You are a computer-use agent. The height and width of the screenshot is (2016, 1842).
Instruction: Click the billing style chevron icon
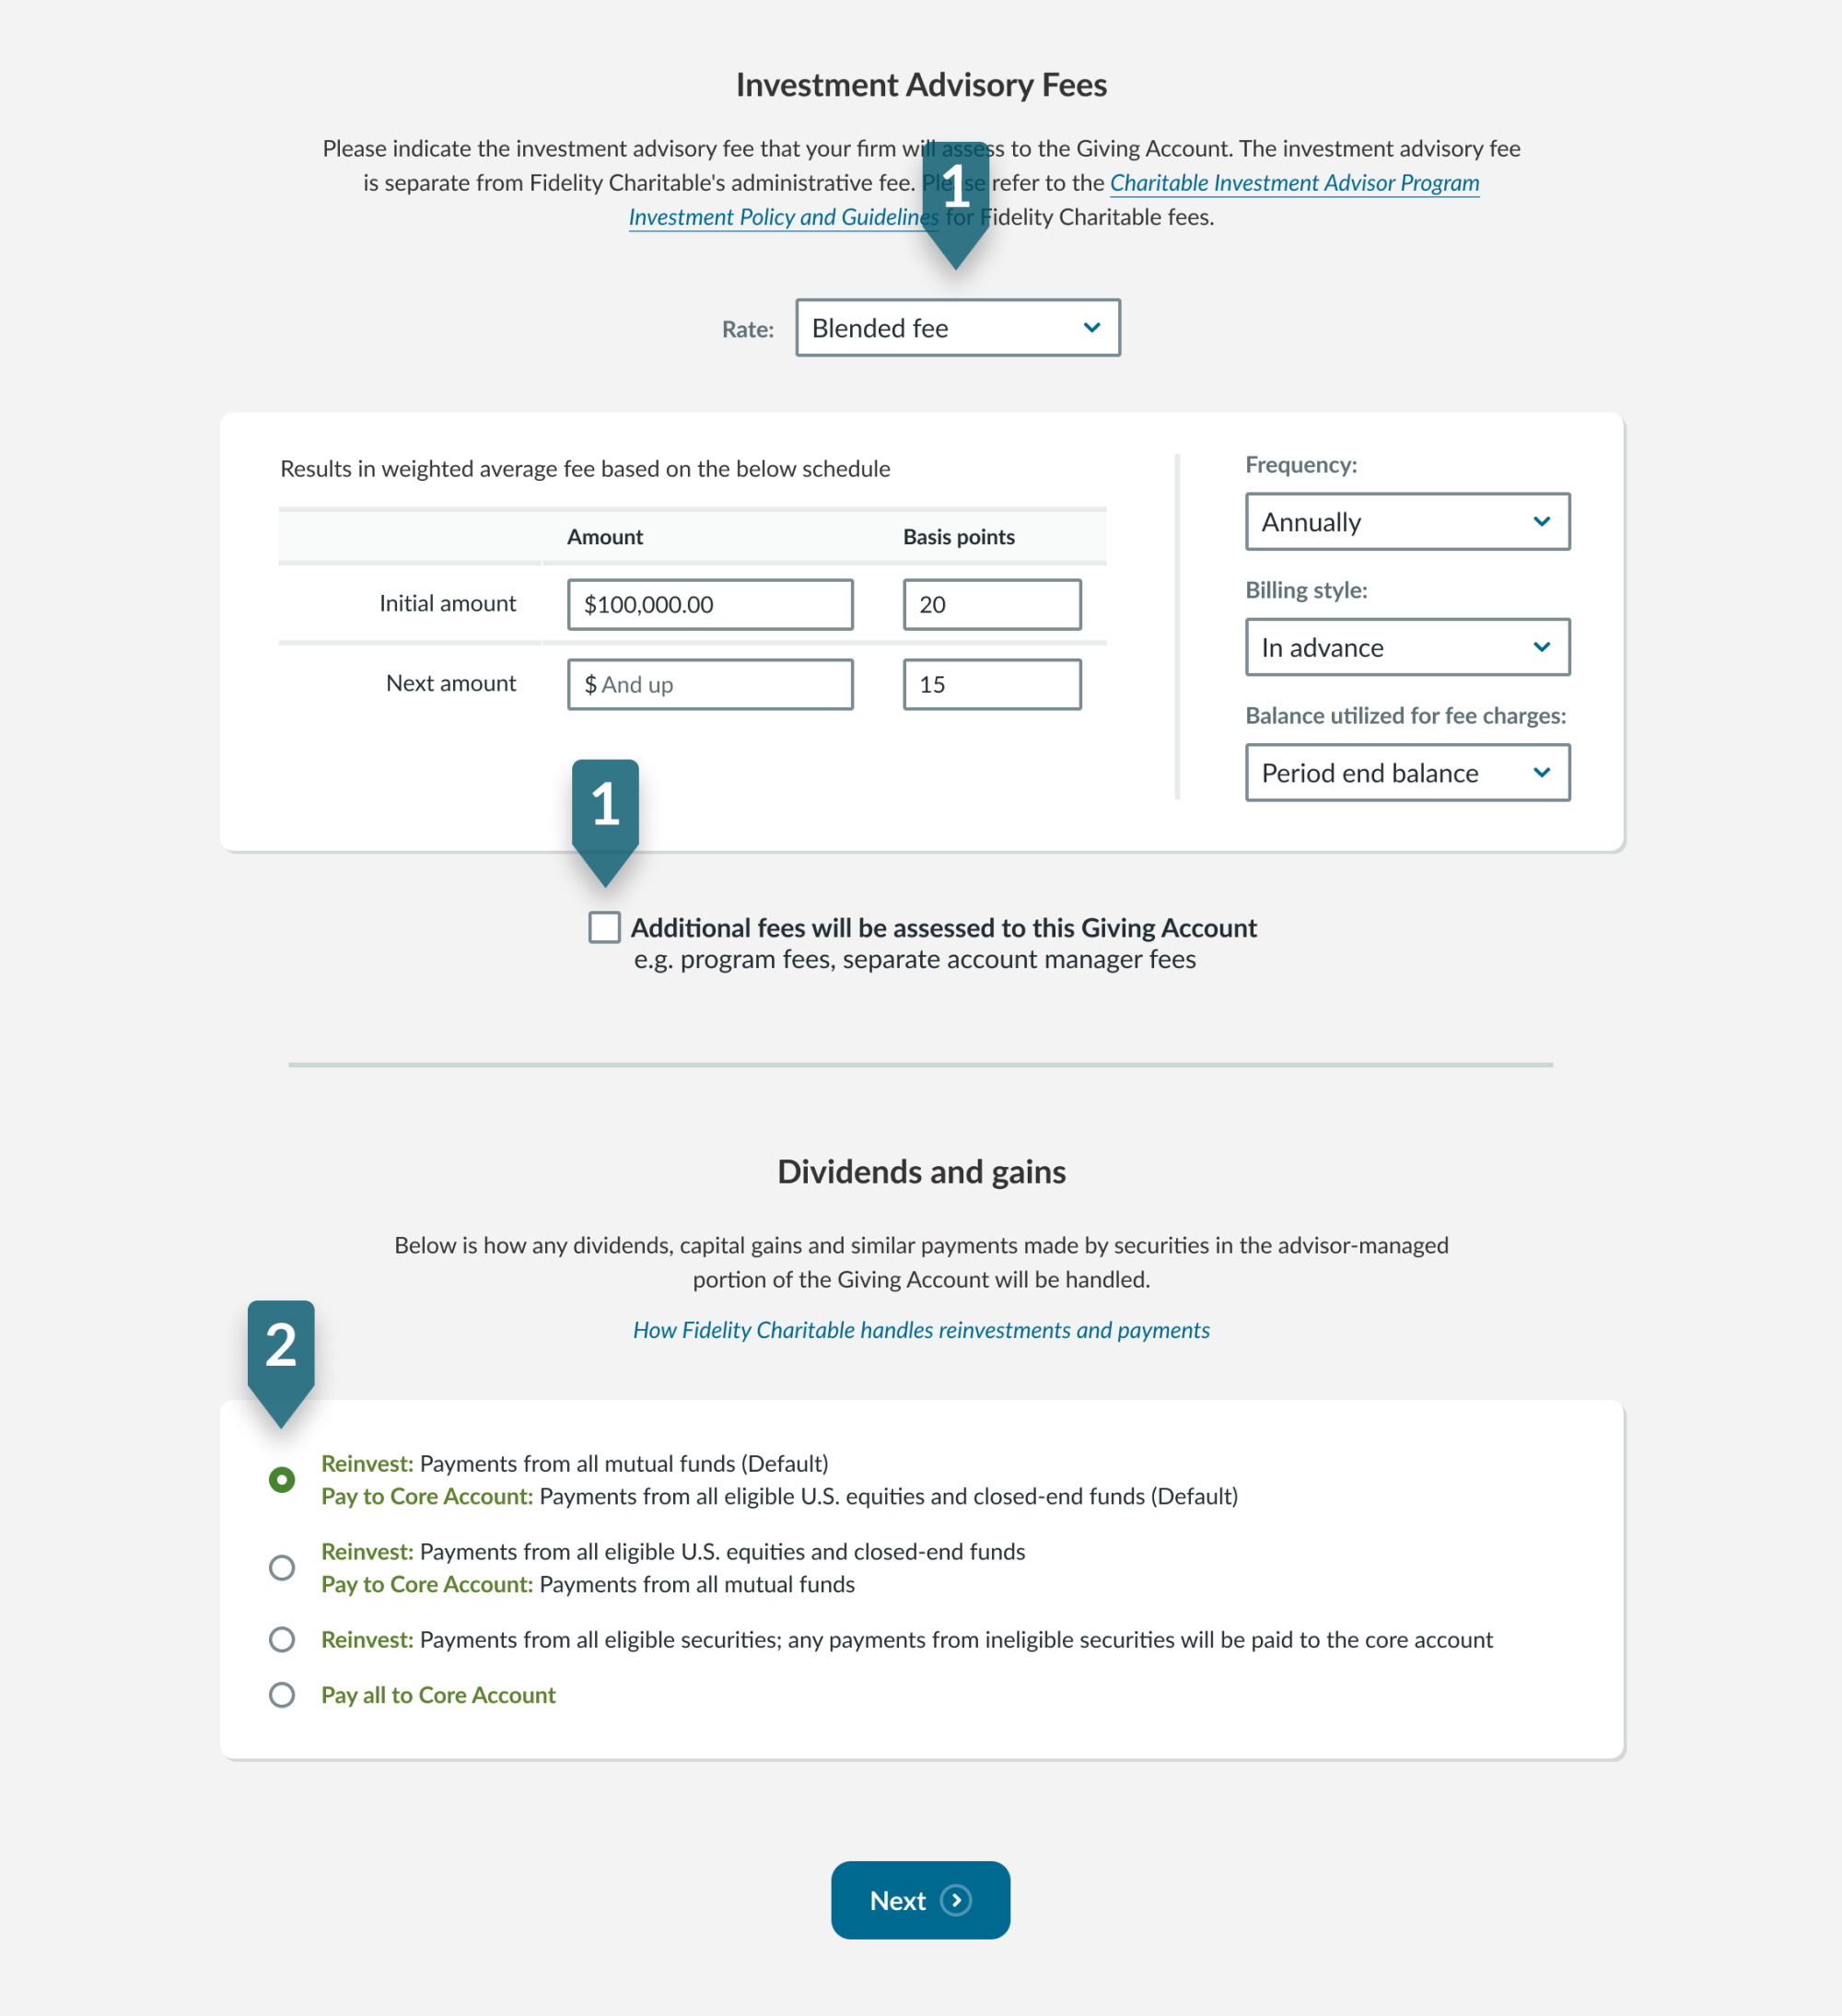(1540, 645)
